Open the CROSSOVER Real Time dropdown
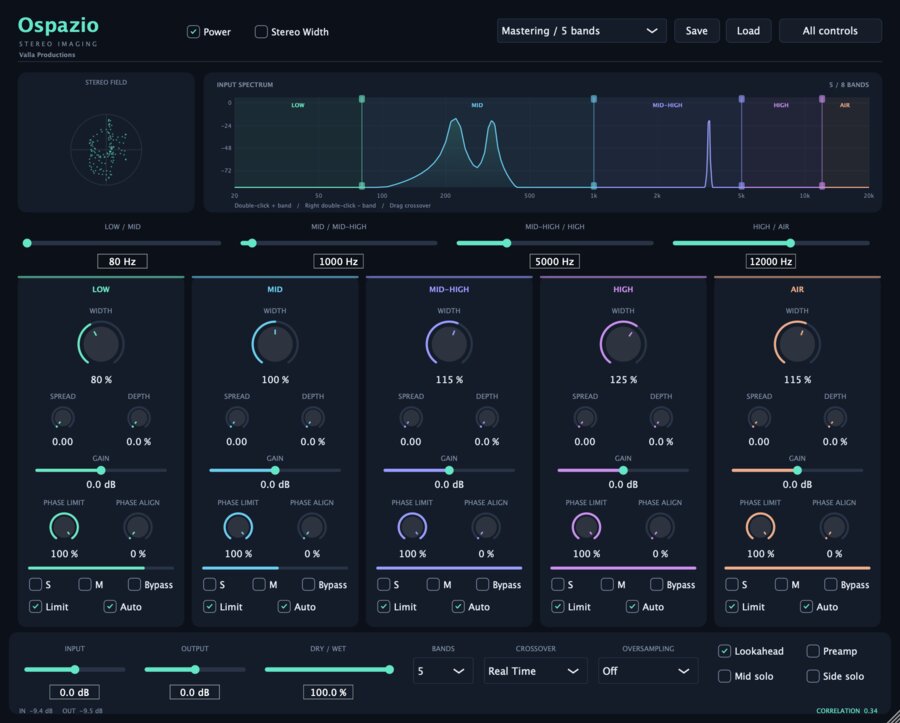900x723 pixels. [536, 671]
